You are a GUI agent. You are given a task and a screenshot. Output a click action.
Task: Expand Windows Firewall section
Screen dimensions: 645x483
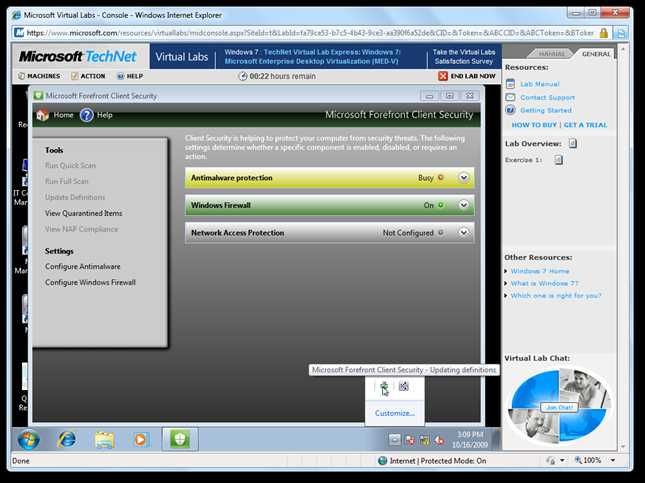(x=464, y=205)
